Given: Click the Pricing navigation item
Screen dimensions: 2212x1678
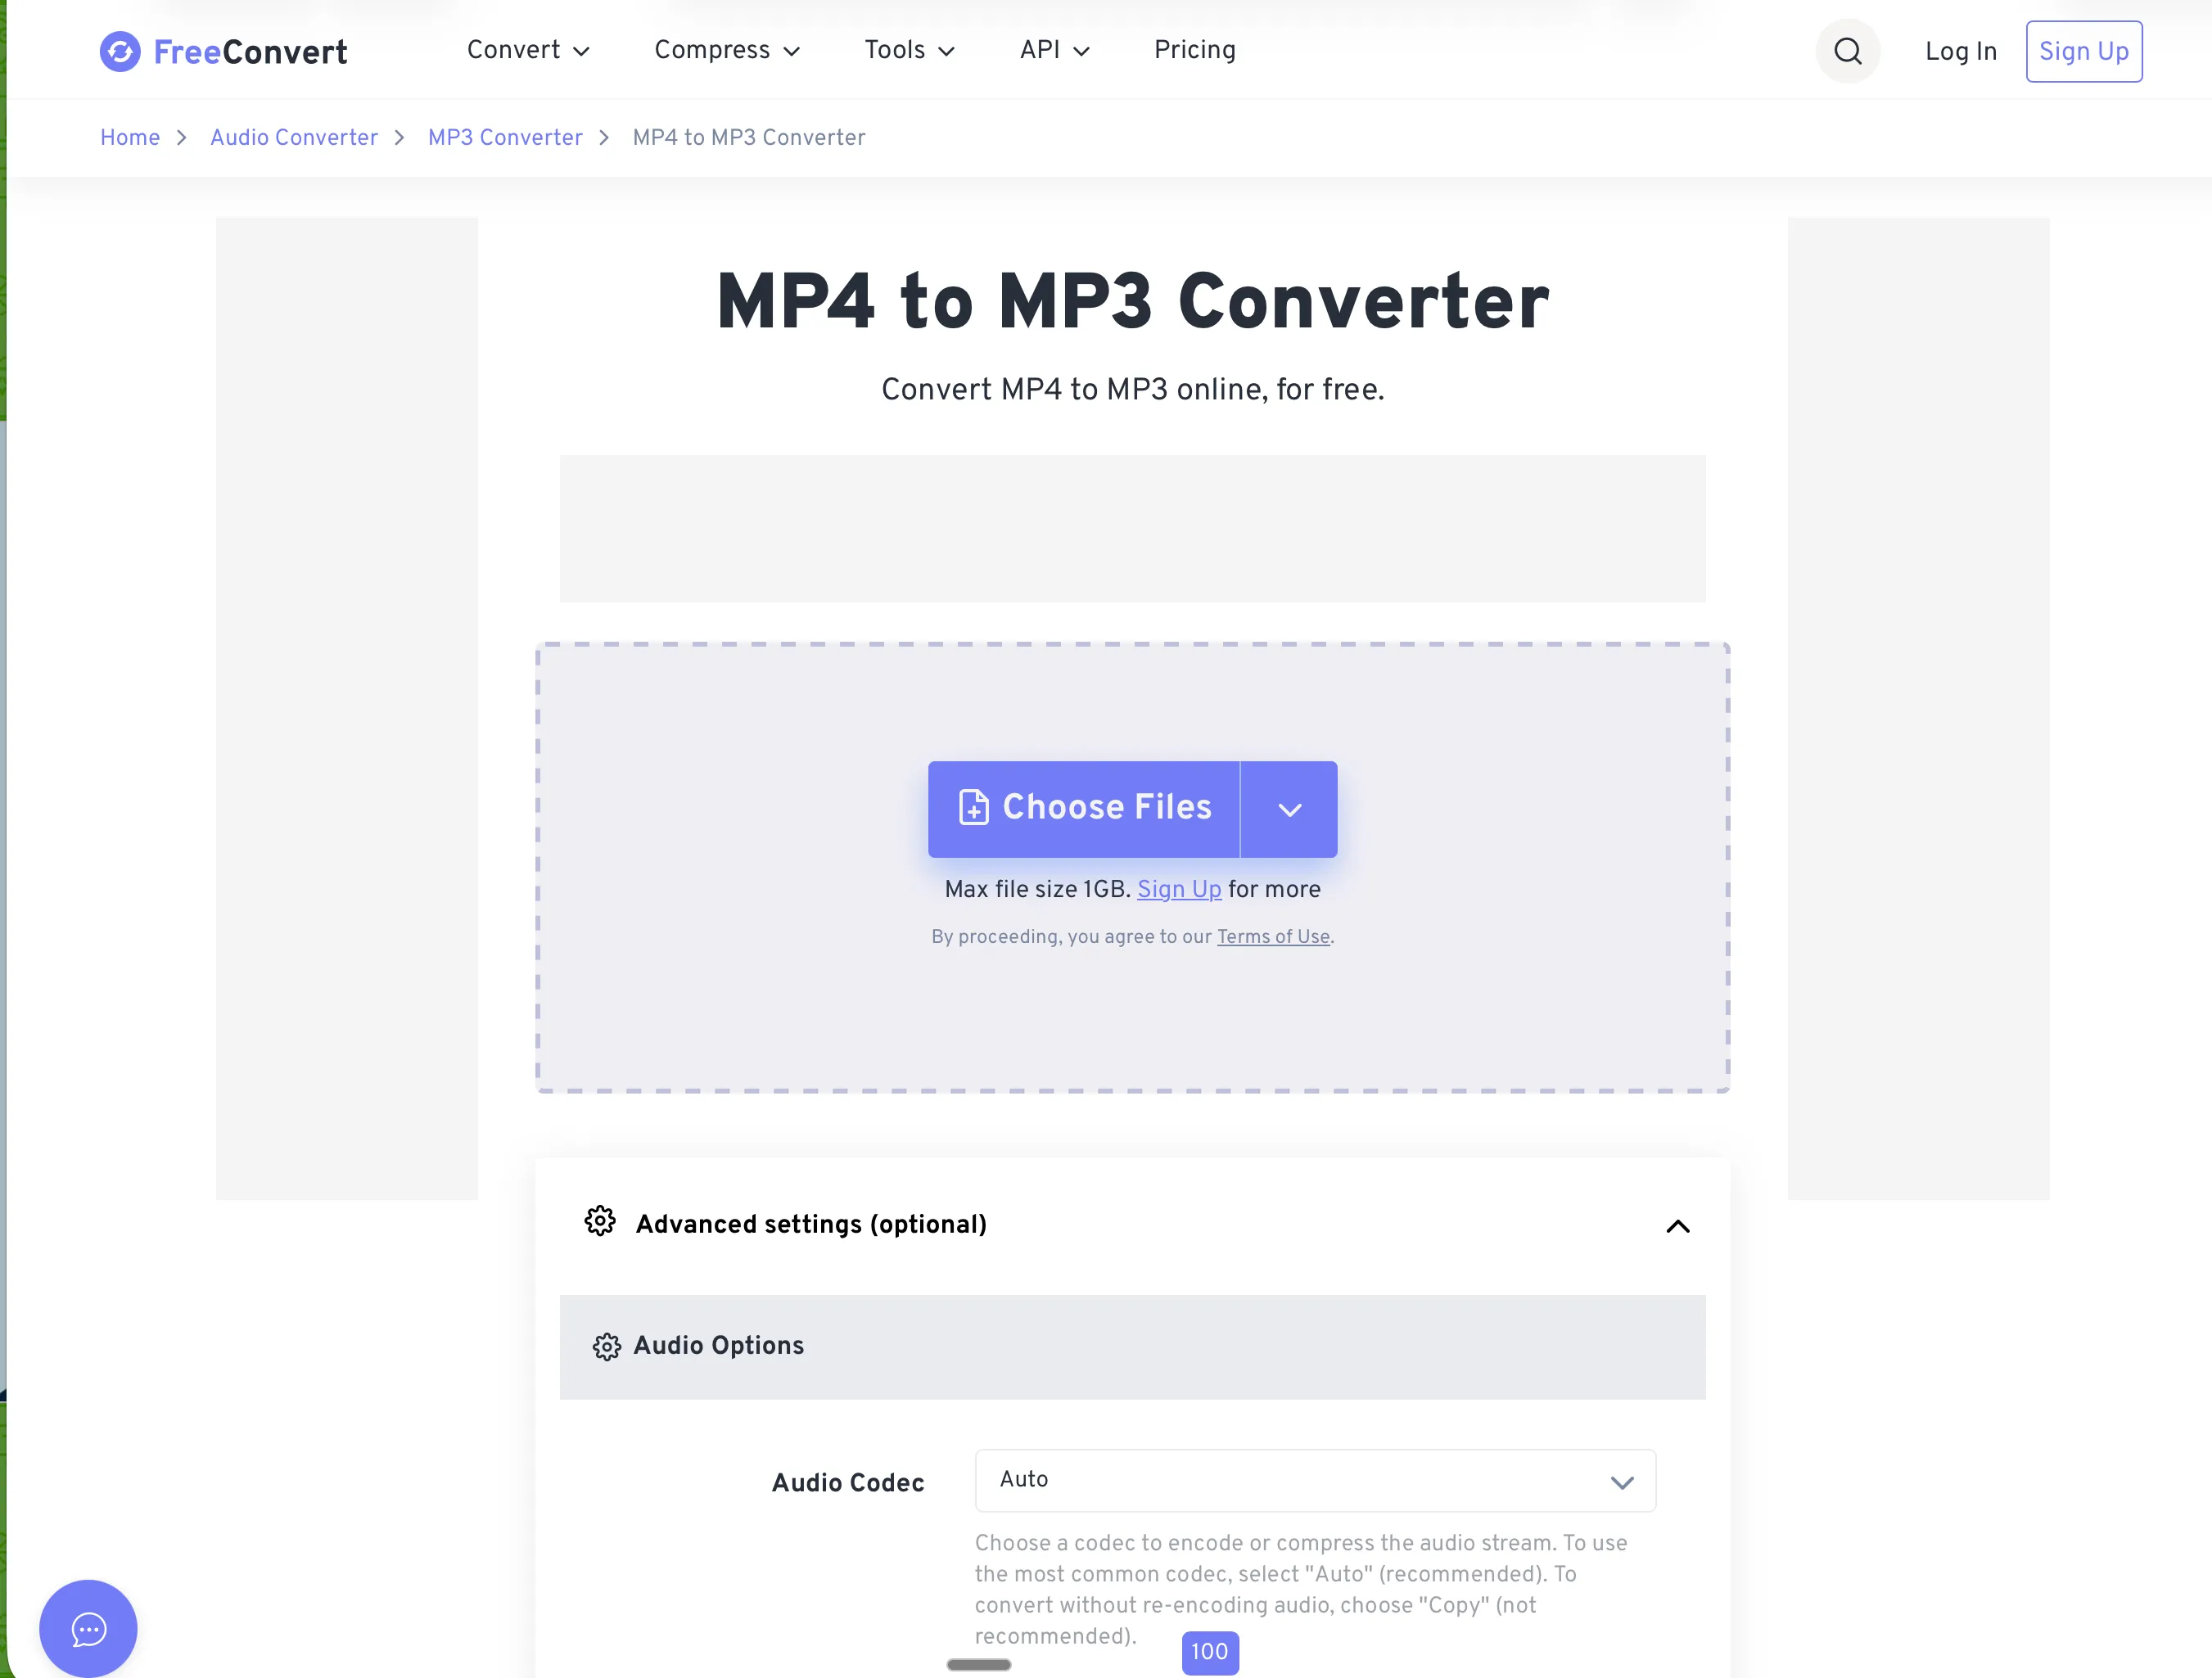Looking at the screenshot, I should [1194, 50].
